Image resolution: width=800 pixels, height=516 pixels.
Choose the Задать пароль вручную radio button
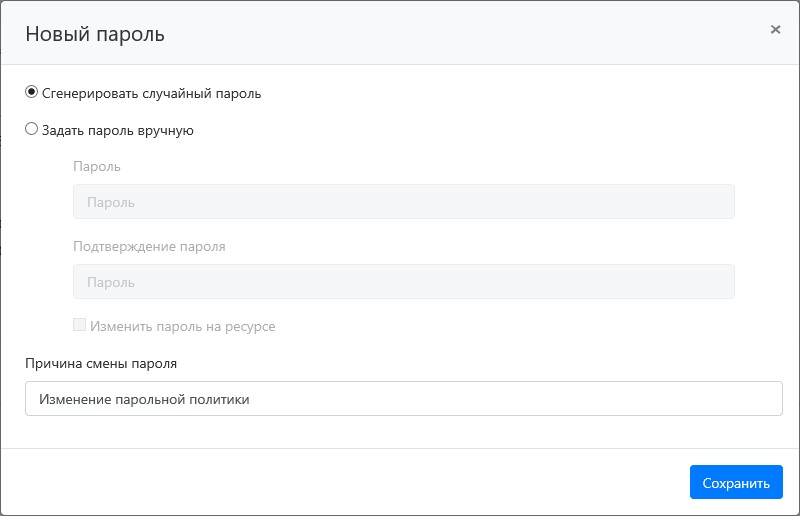point(31,129)
